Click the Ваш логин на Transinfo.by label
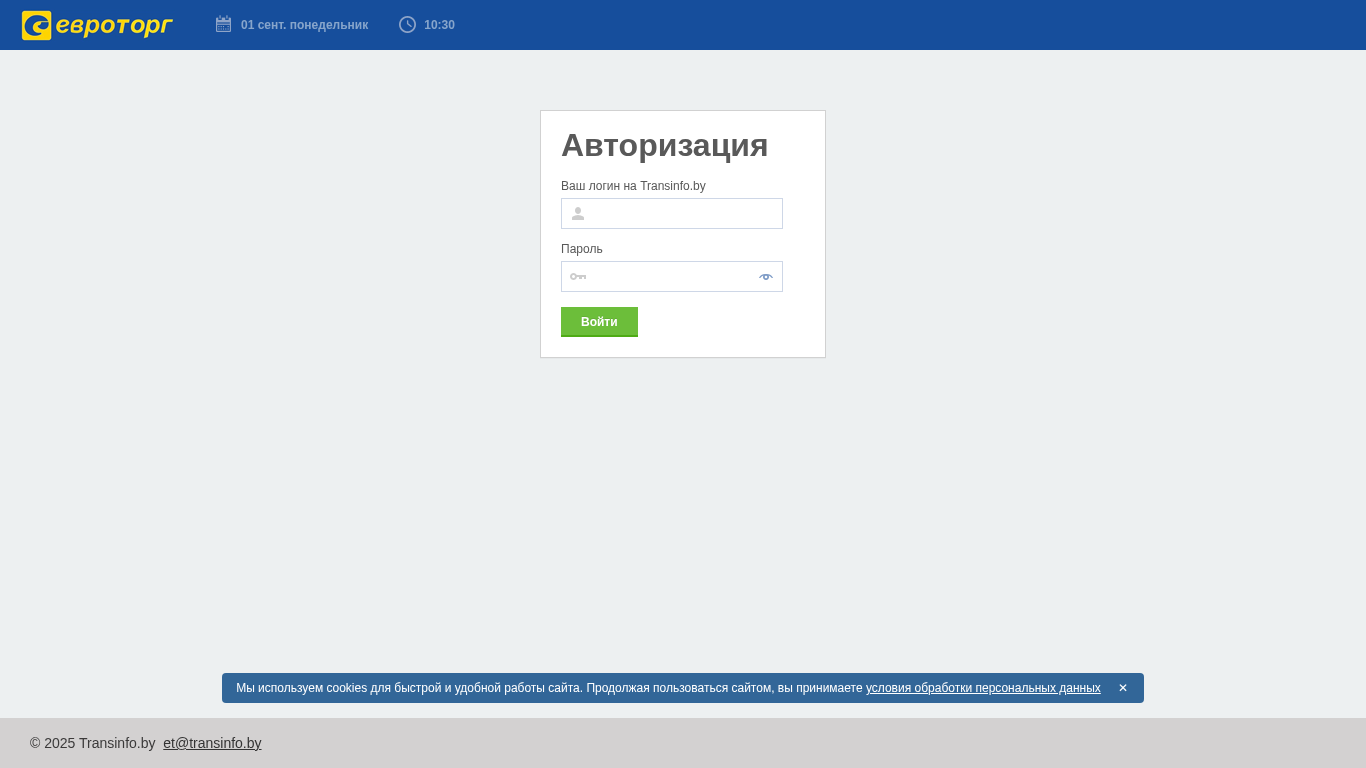 point(633,186)
